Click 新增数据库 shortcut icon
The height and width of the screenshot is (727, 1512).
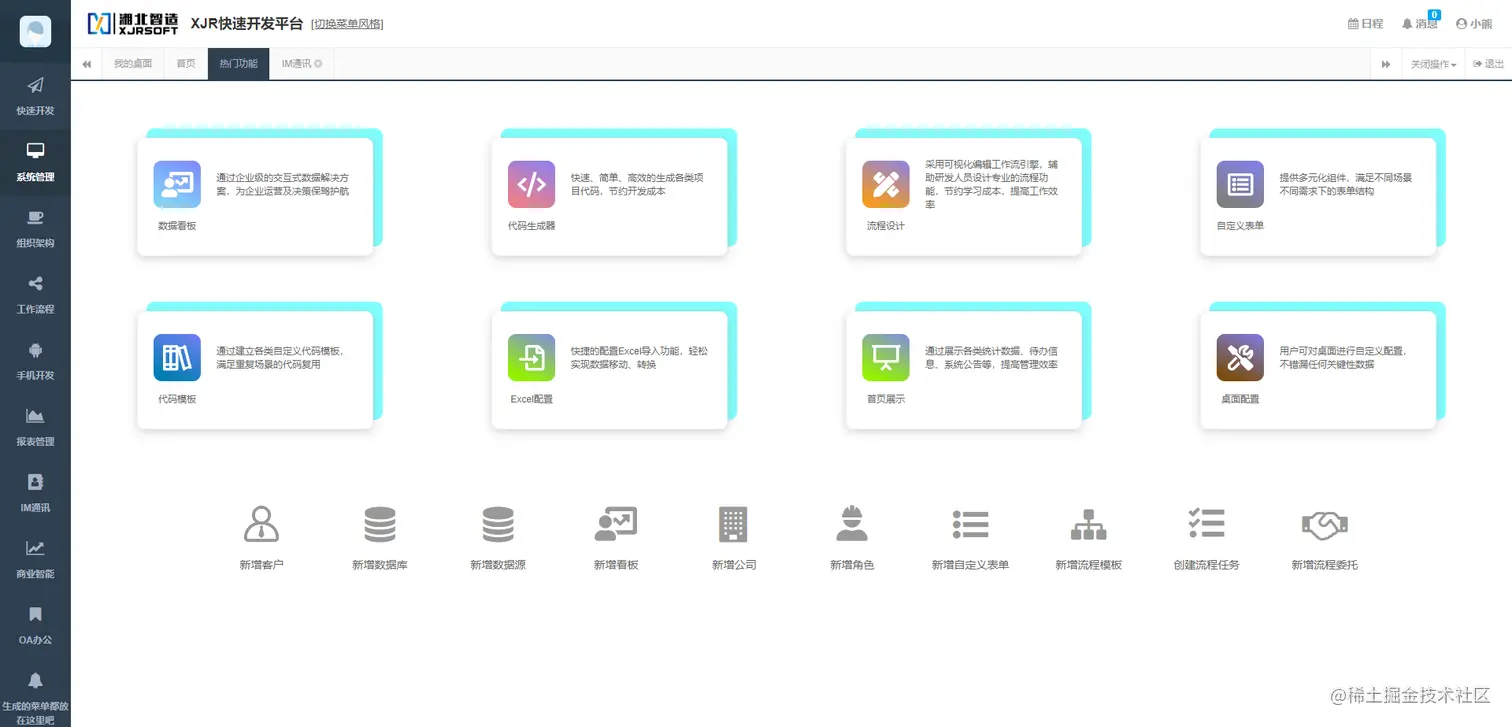point(379,524)
